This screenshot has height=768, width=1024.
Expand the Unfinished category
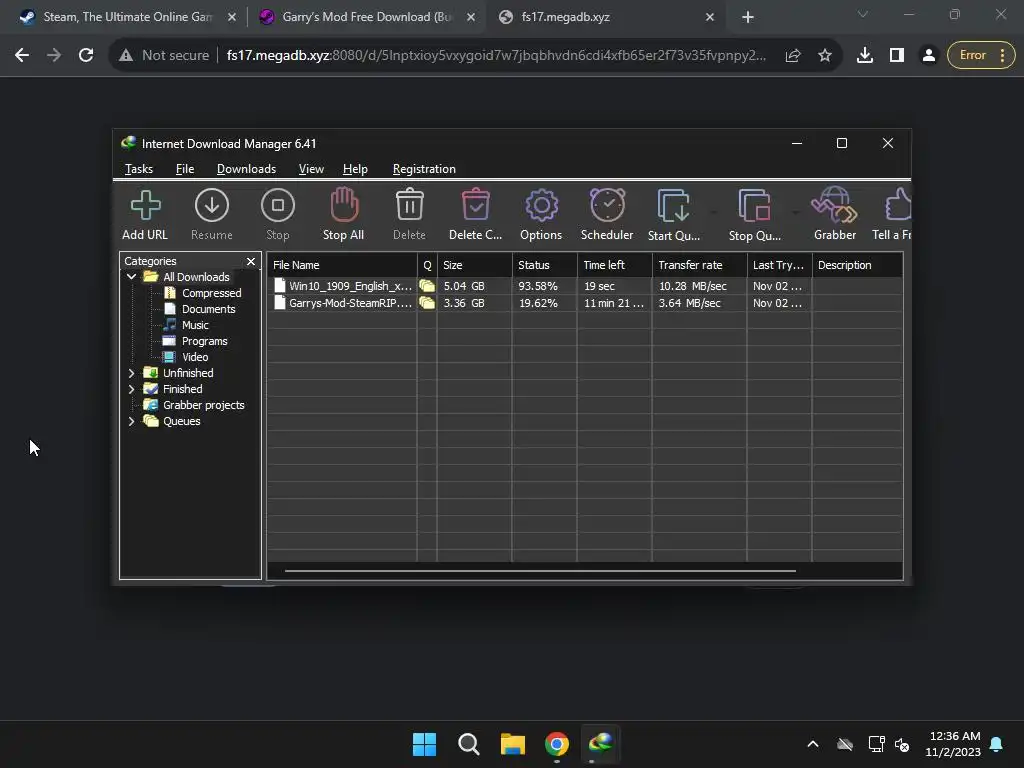click(131, 373)
